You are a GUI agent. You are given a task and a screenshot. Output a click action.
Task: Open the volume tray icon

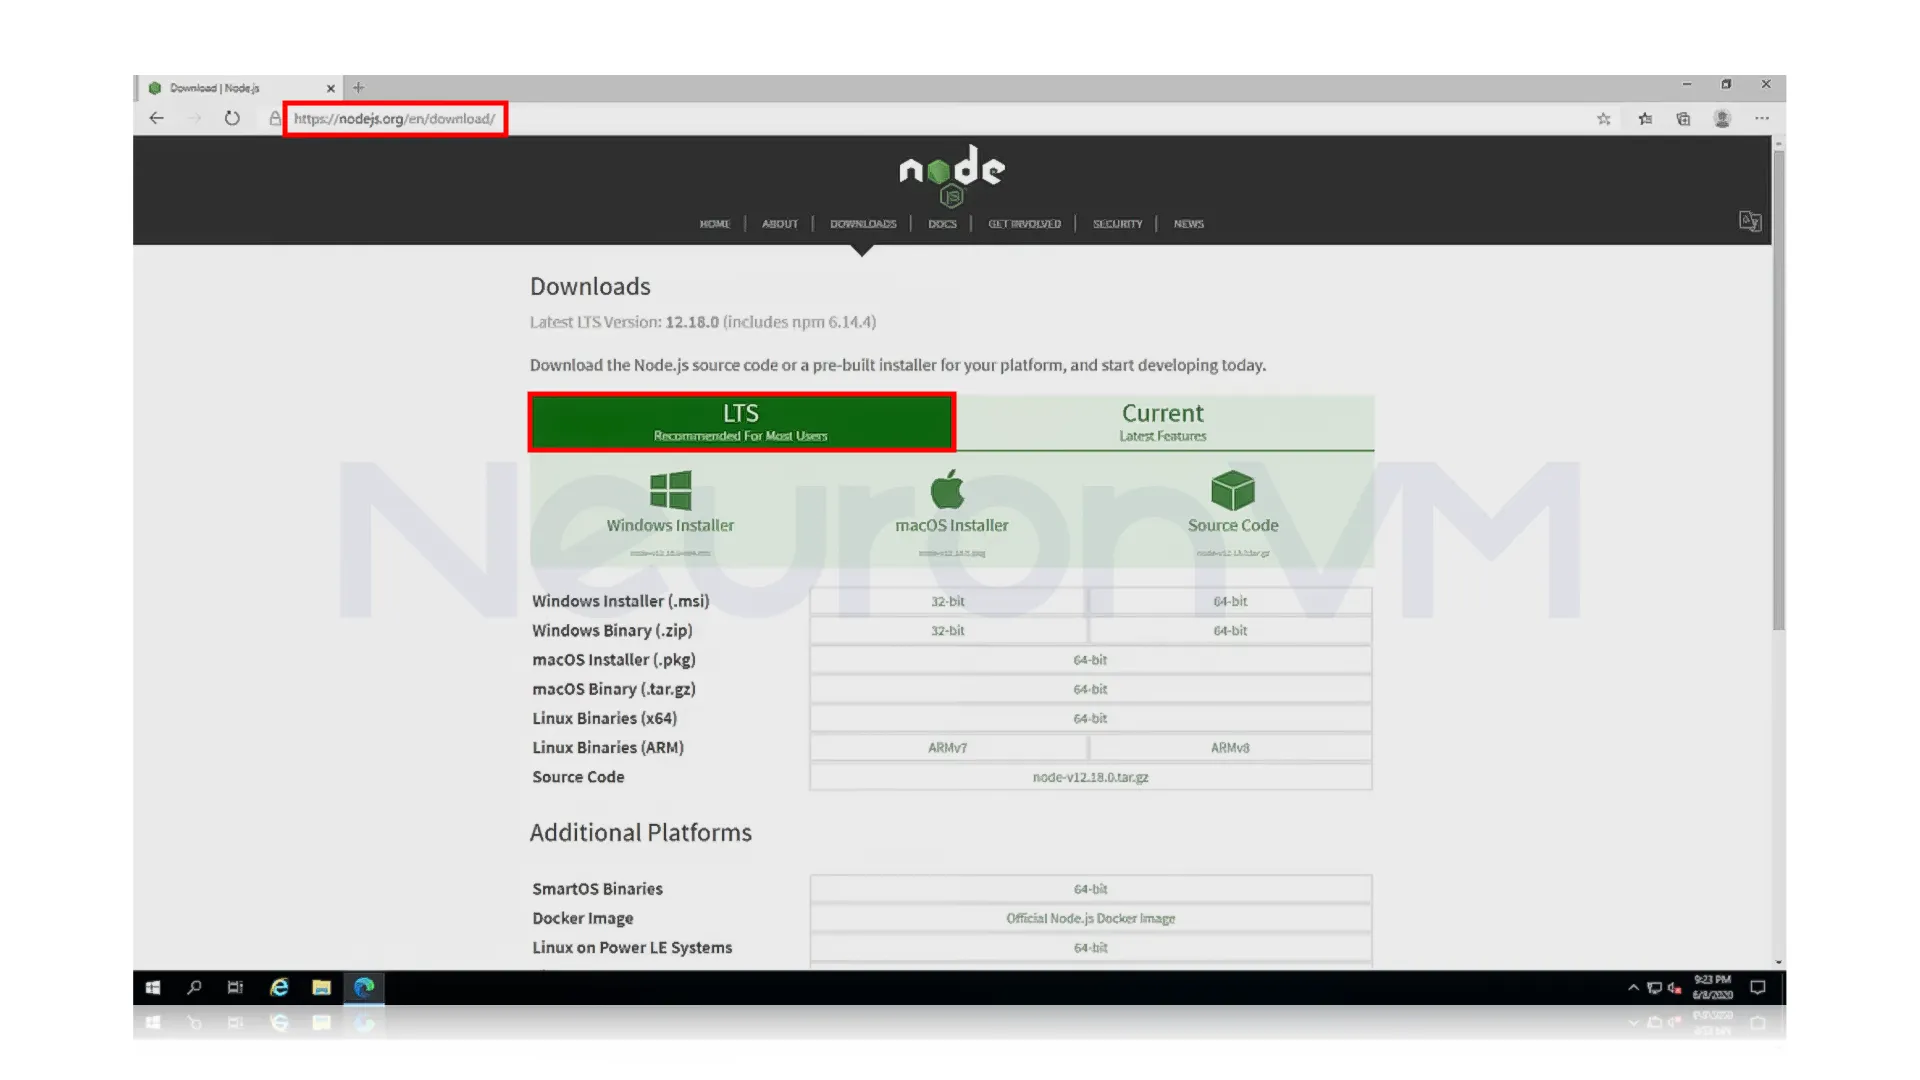(x=1674, y=988)
